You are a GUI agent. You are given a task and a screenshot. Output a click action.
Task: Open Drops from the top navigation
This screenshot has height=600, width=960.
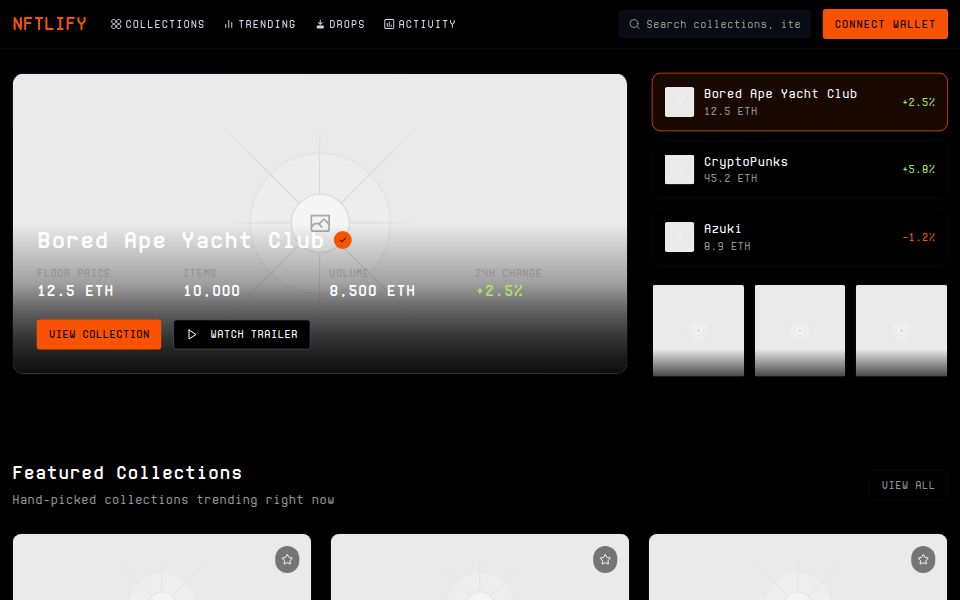point(341,24)
